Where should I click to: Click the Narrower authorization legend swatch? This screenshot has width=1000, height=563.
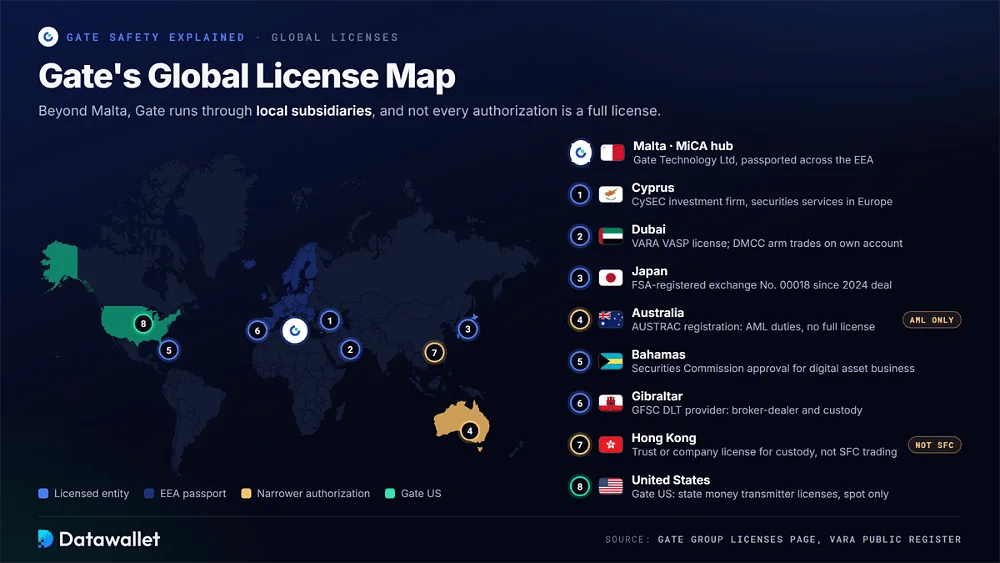[x=246, y=494]
